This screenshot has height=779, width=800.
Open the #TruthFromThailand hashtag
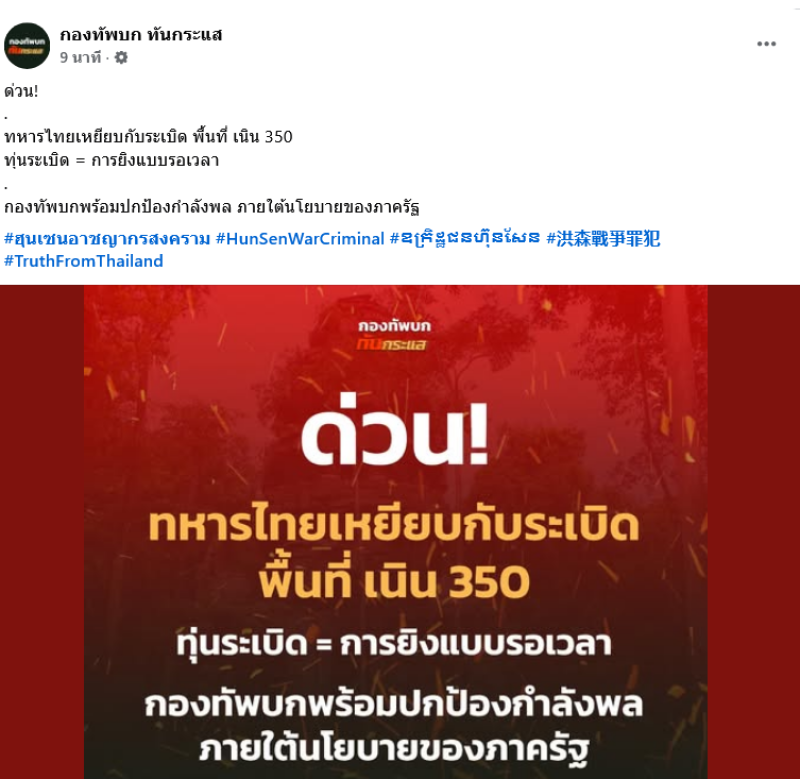[x=84, y=261]
